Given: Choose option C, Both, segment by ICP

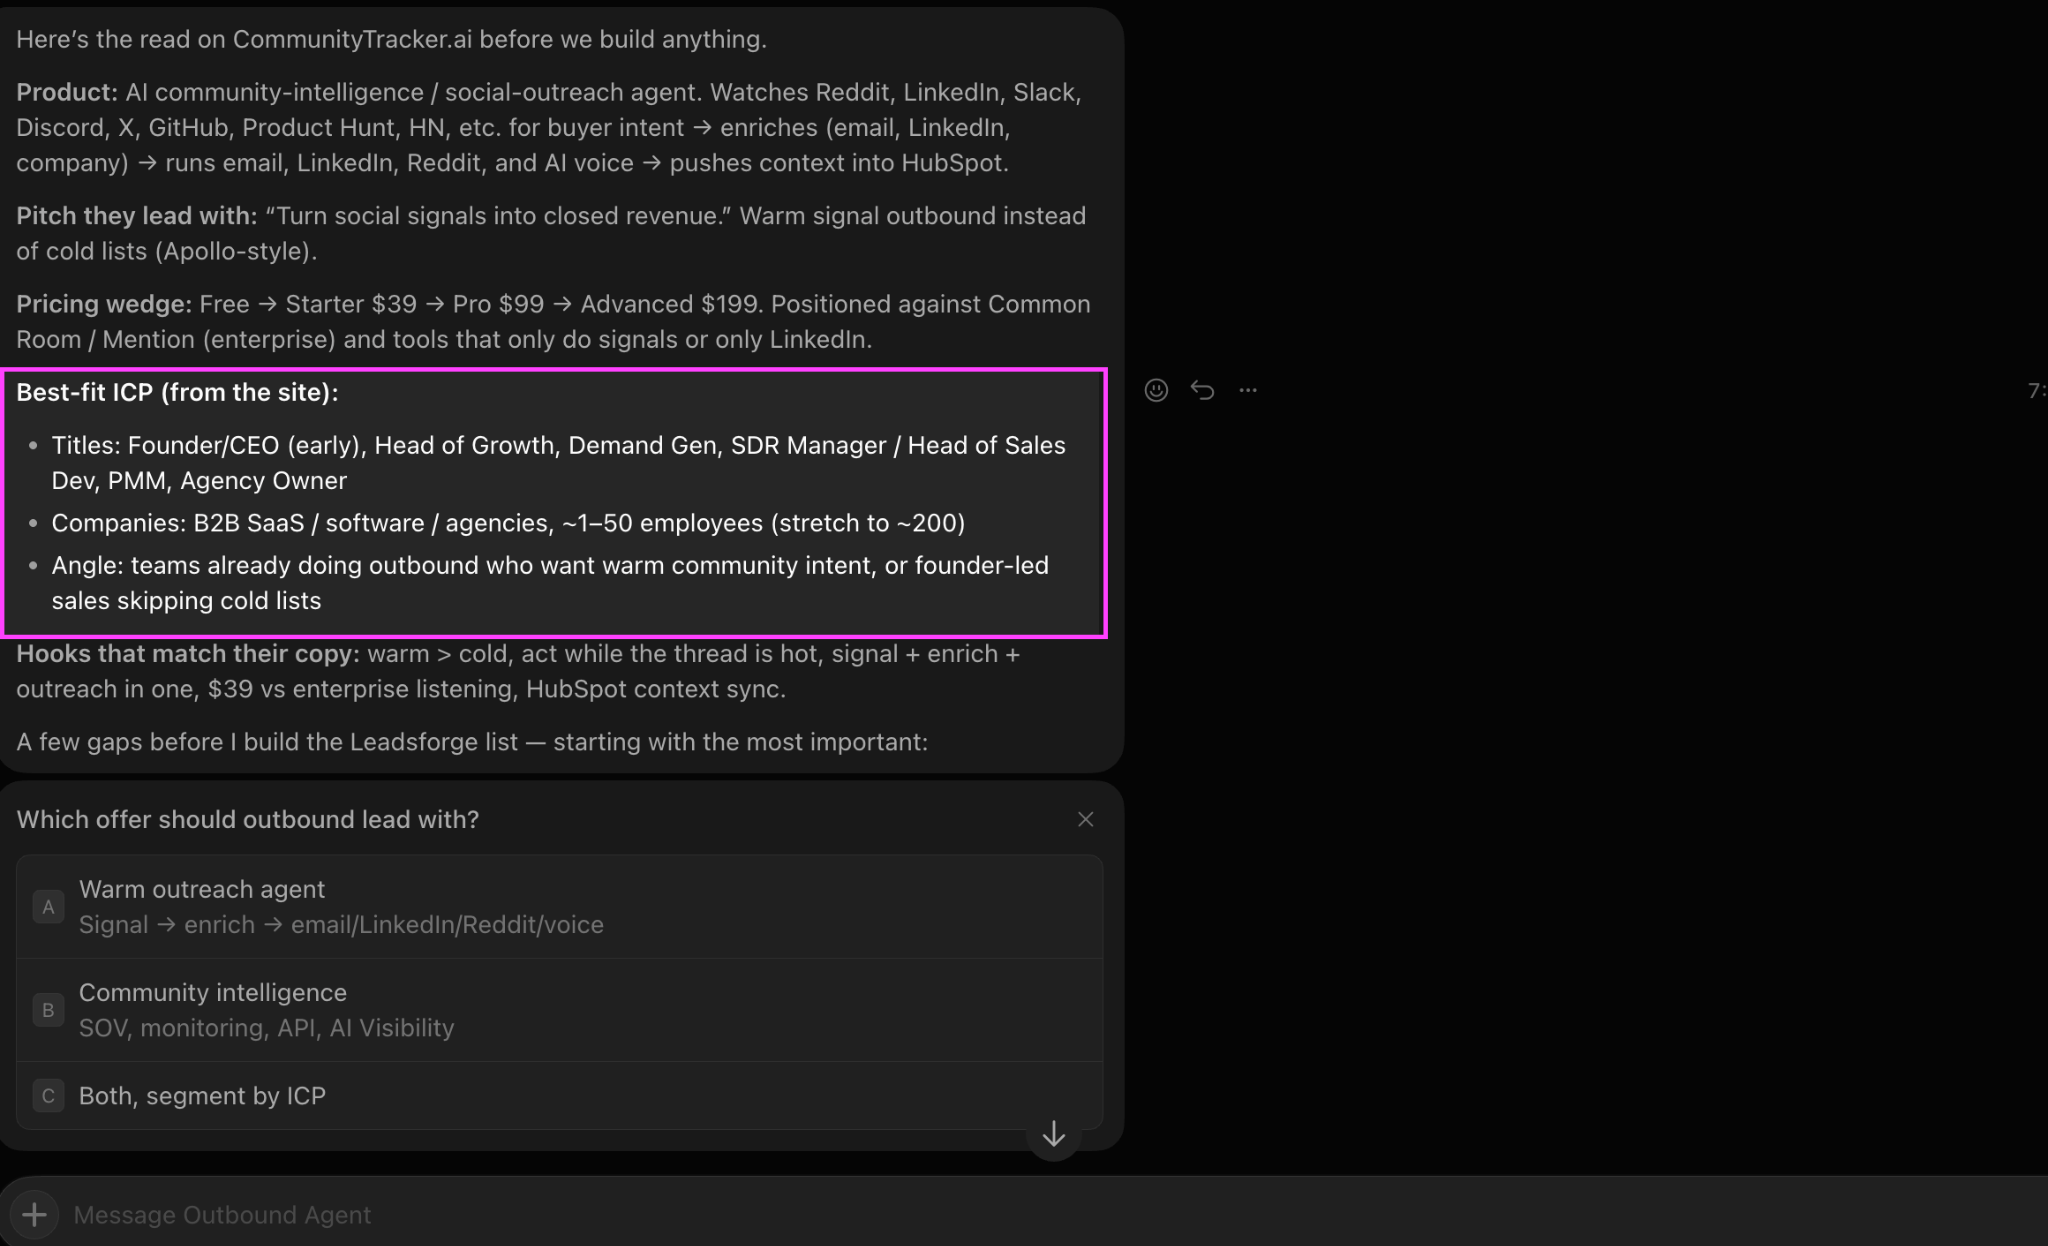Looking at the screenshot, I should (x=560, y=1096).
